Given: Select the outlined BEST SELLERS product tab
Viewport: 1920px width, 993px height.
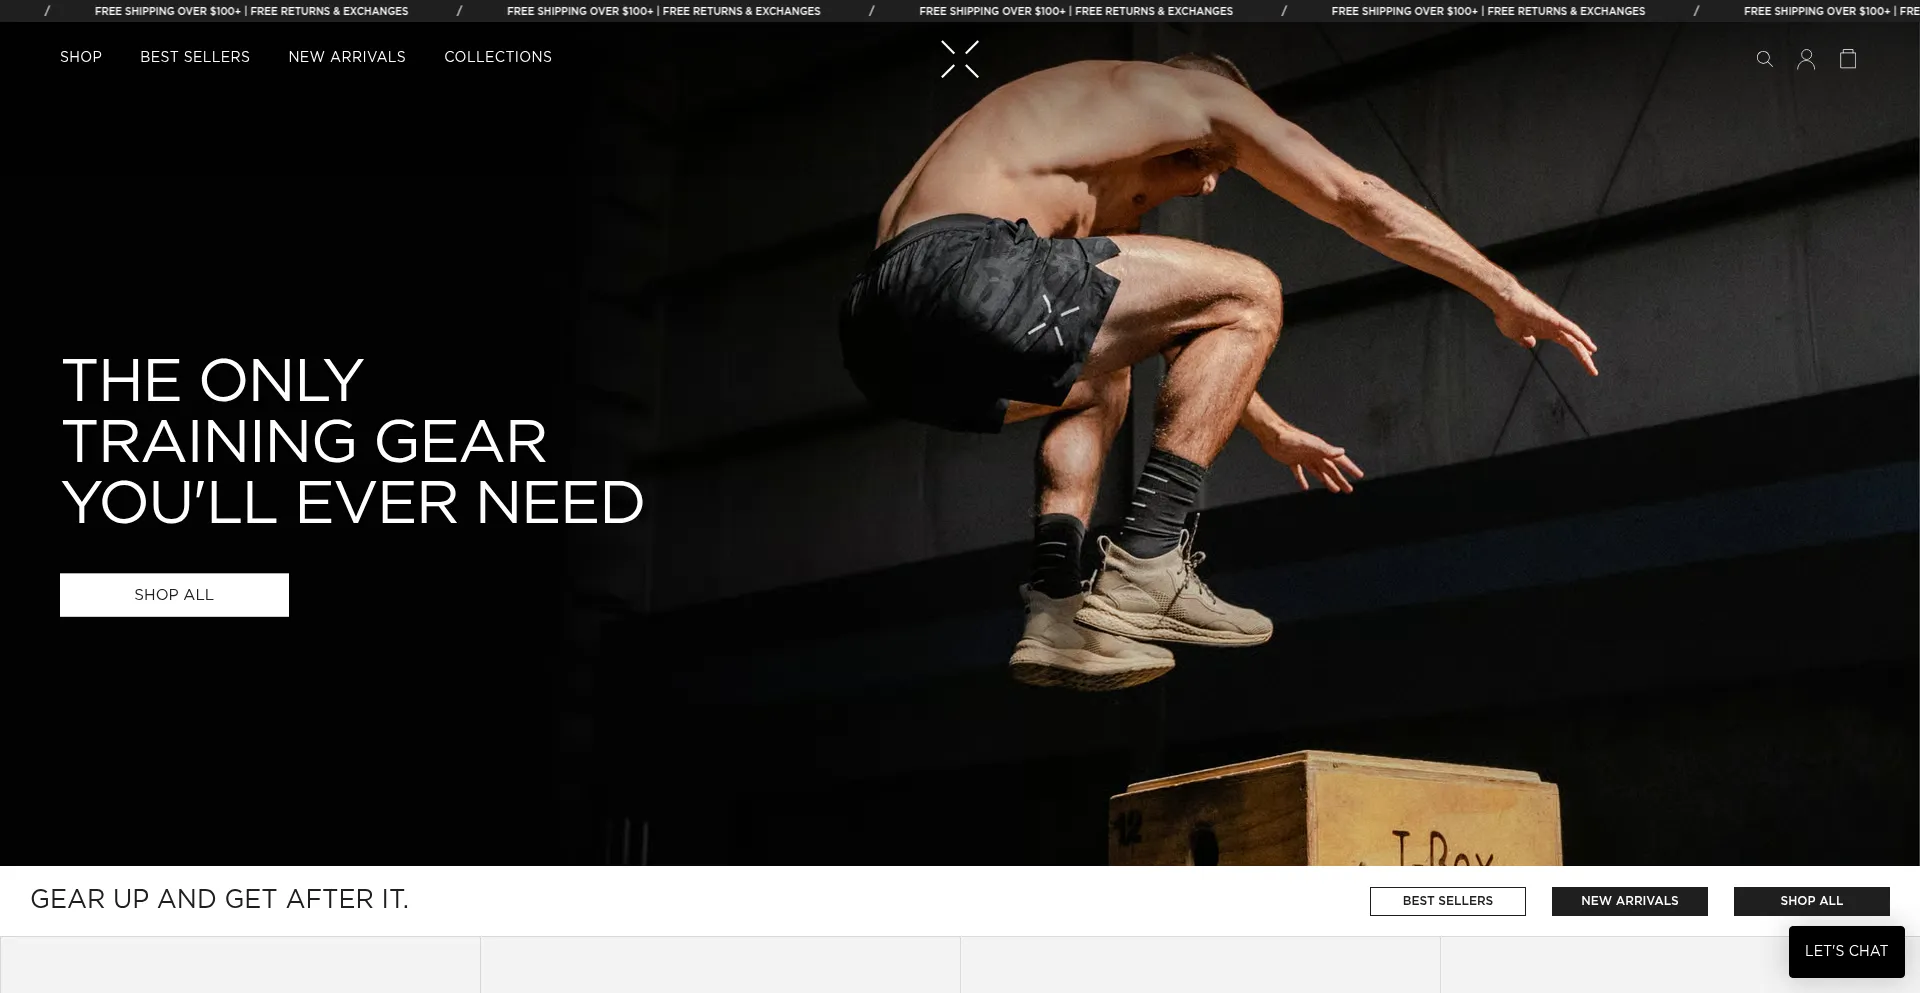Looking at the screenshot, I should pyautogui.click(x=1447, y=901).
